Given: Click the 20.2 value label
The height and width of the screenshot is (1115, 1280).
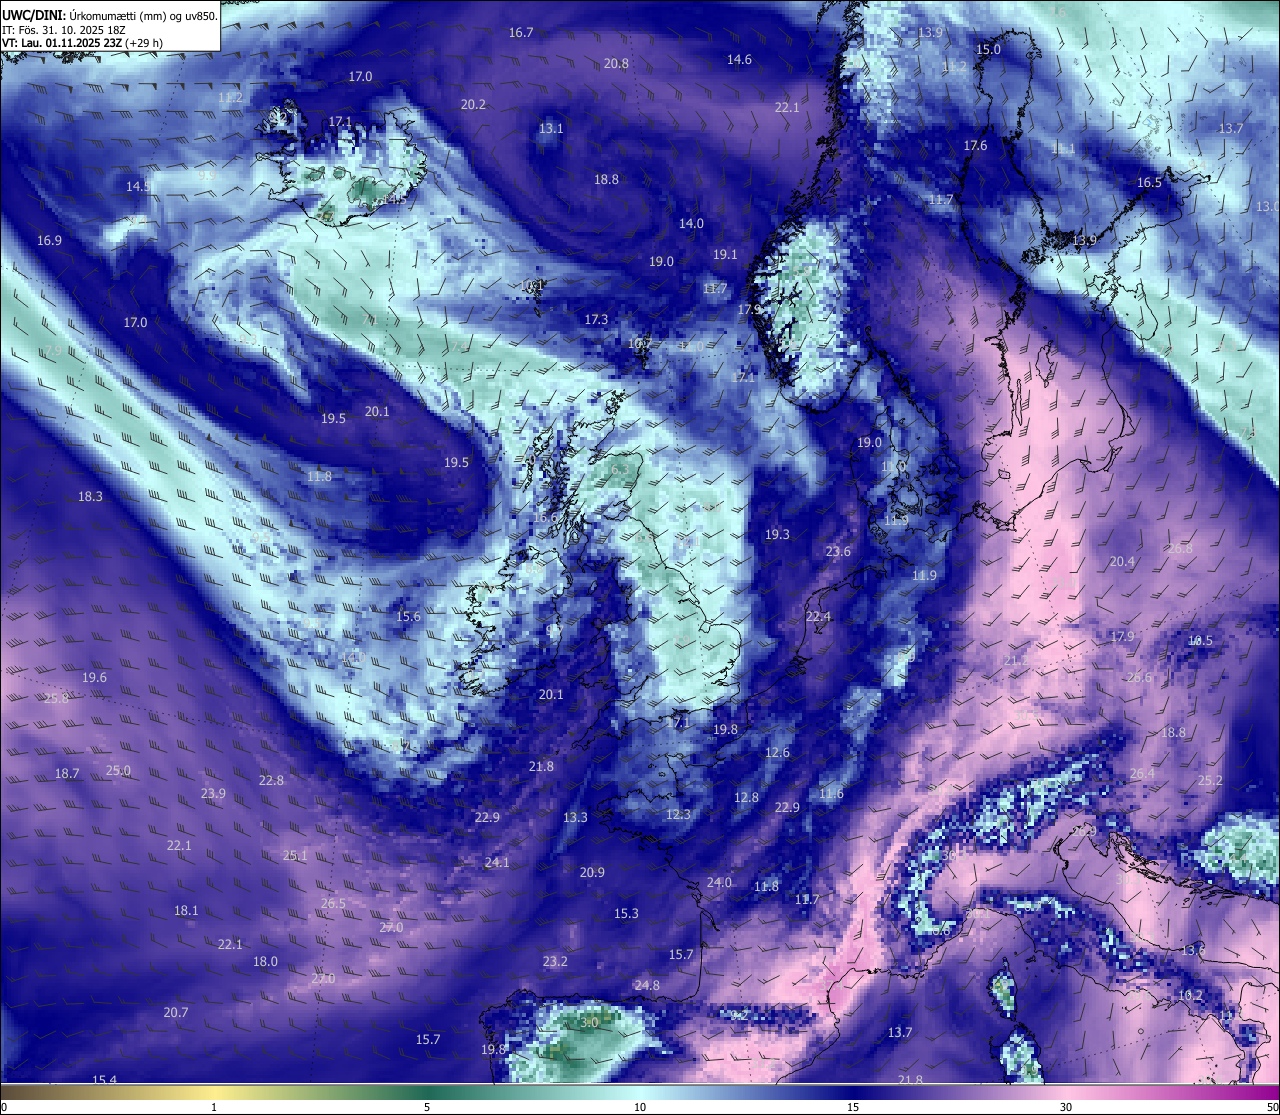Looking at the screenshot, I should click(x=473, y=104).
